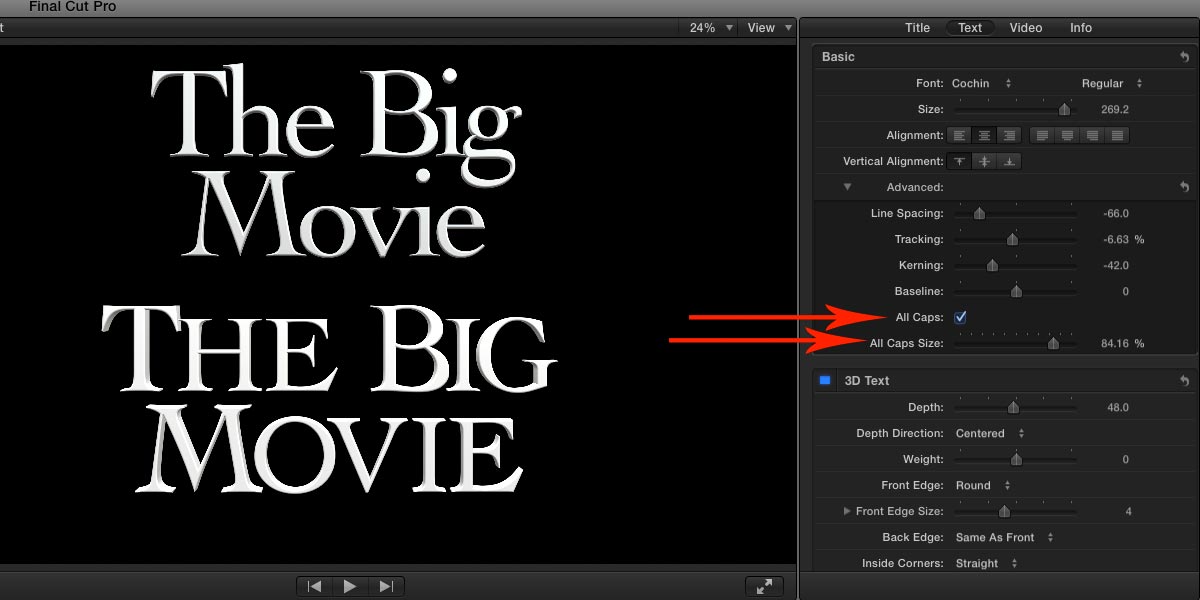Viewport: 1200px width, 600px height.
Task: Reset the Advanced section parameters
Action: 1184,187
